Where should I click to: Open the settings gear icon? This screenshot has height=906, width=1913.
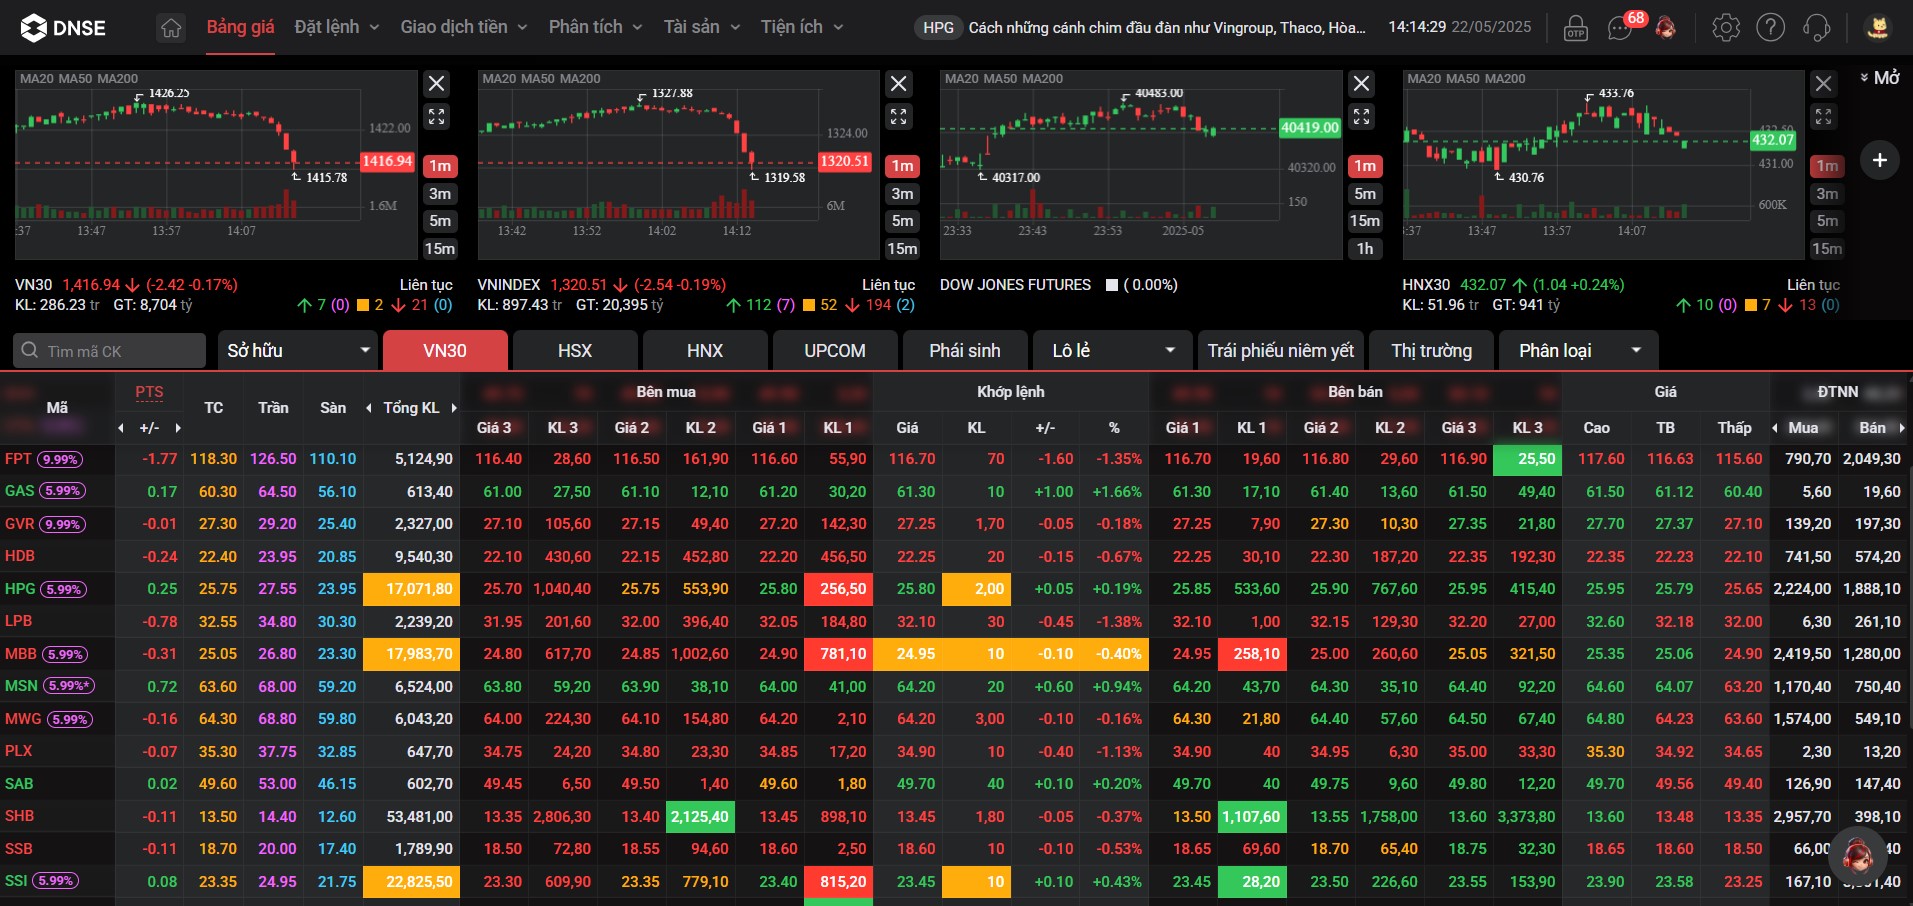pos(1726,28)
